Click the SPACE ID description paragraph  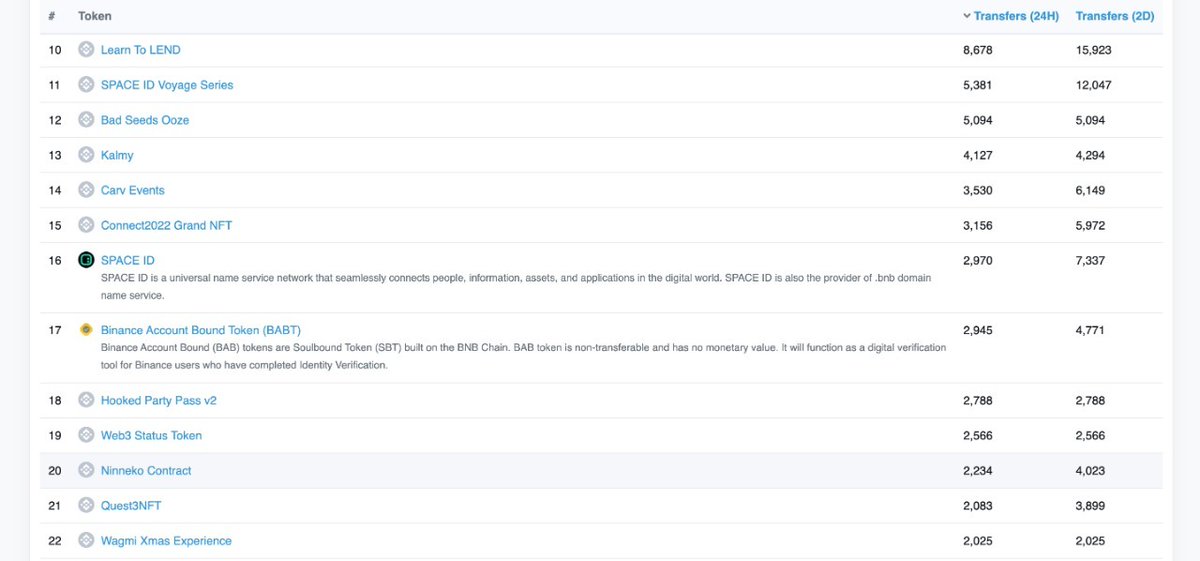click(x=516, y=286)
